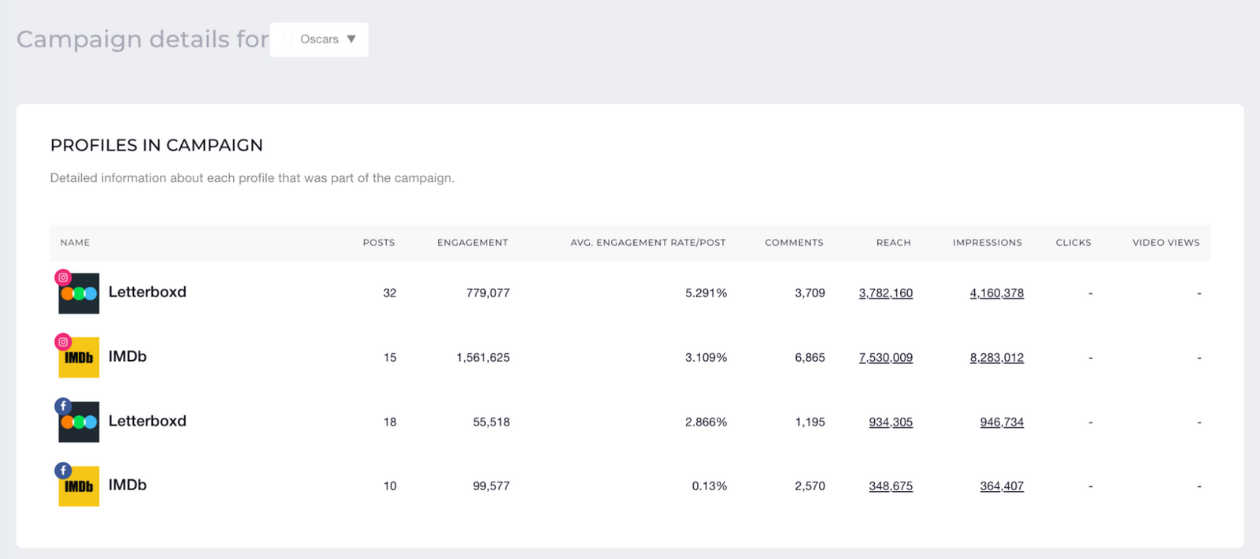
Task: Click the Letterboxd Facebook profile logo
Action: pos(79,422)
